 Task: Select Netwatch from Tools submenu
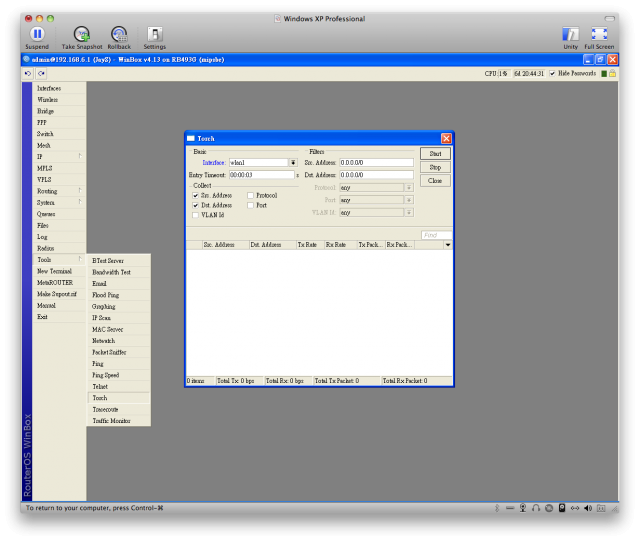coord(119,341)
